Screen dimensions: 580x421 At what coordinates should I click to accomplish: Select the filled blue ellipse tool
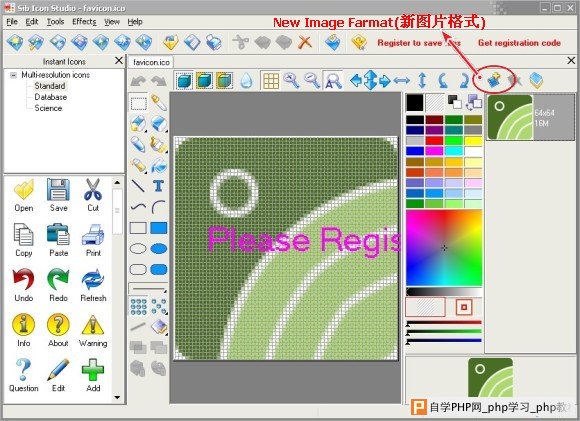(x=159, y=249)
